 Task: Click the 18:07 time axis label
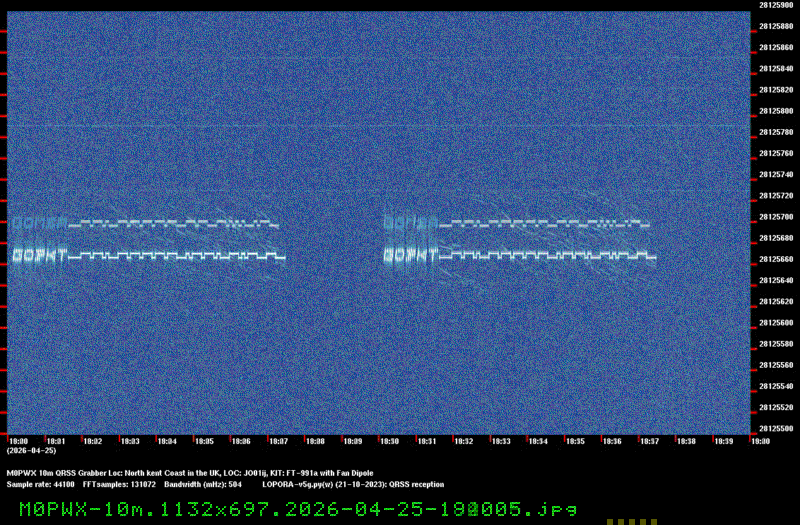279,441
